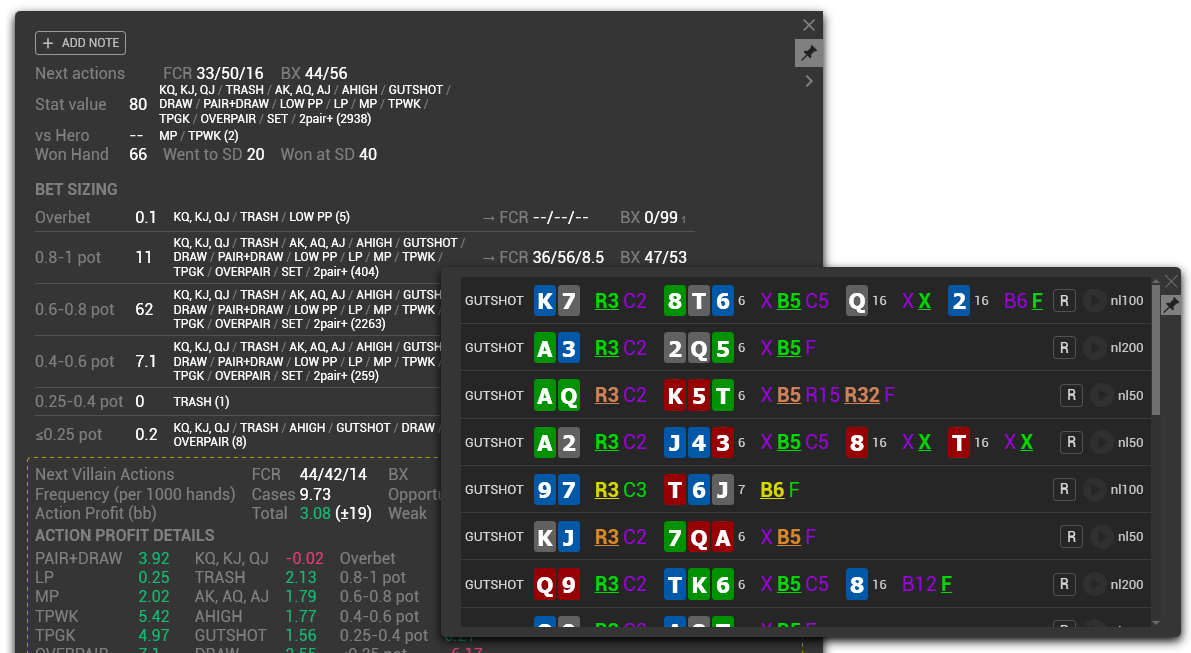This screenshot has height=653, width=1191.
Task: Close the hands list popup
Action: [1171, 282]
